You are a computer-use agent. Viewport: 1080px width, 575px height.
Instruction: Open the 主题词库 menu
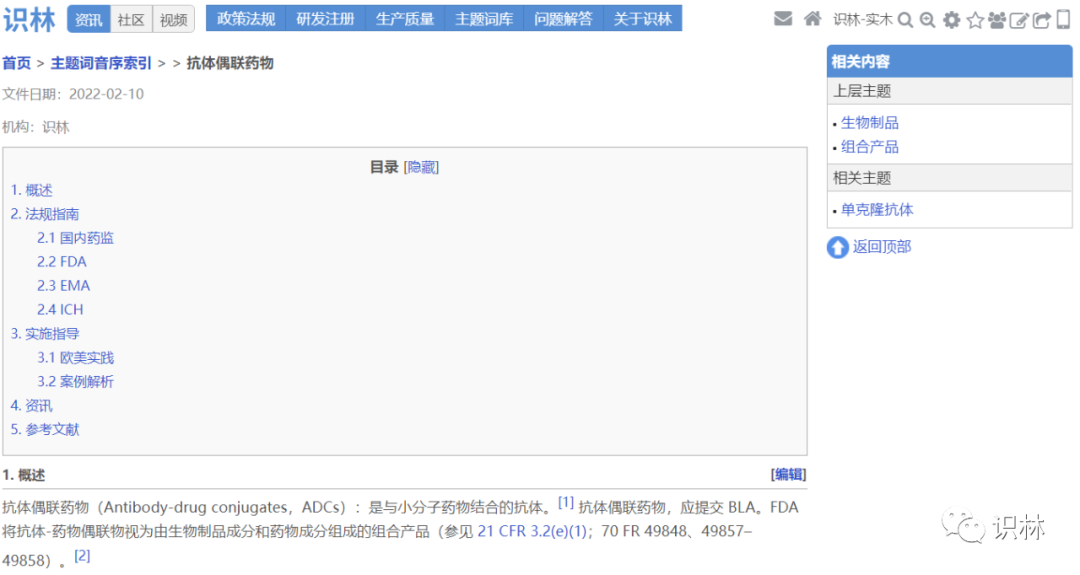(x=483, y=19)
